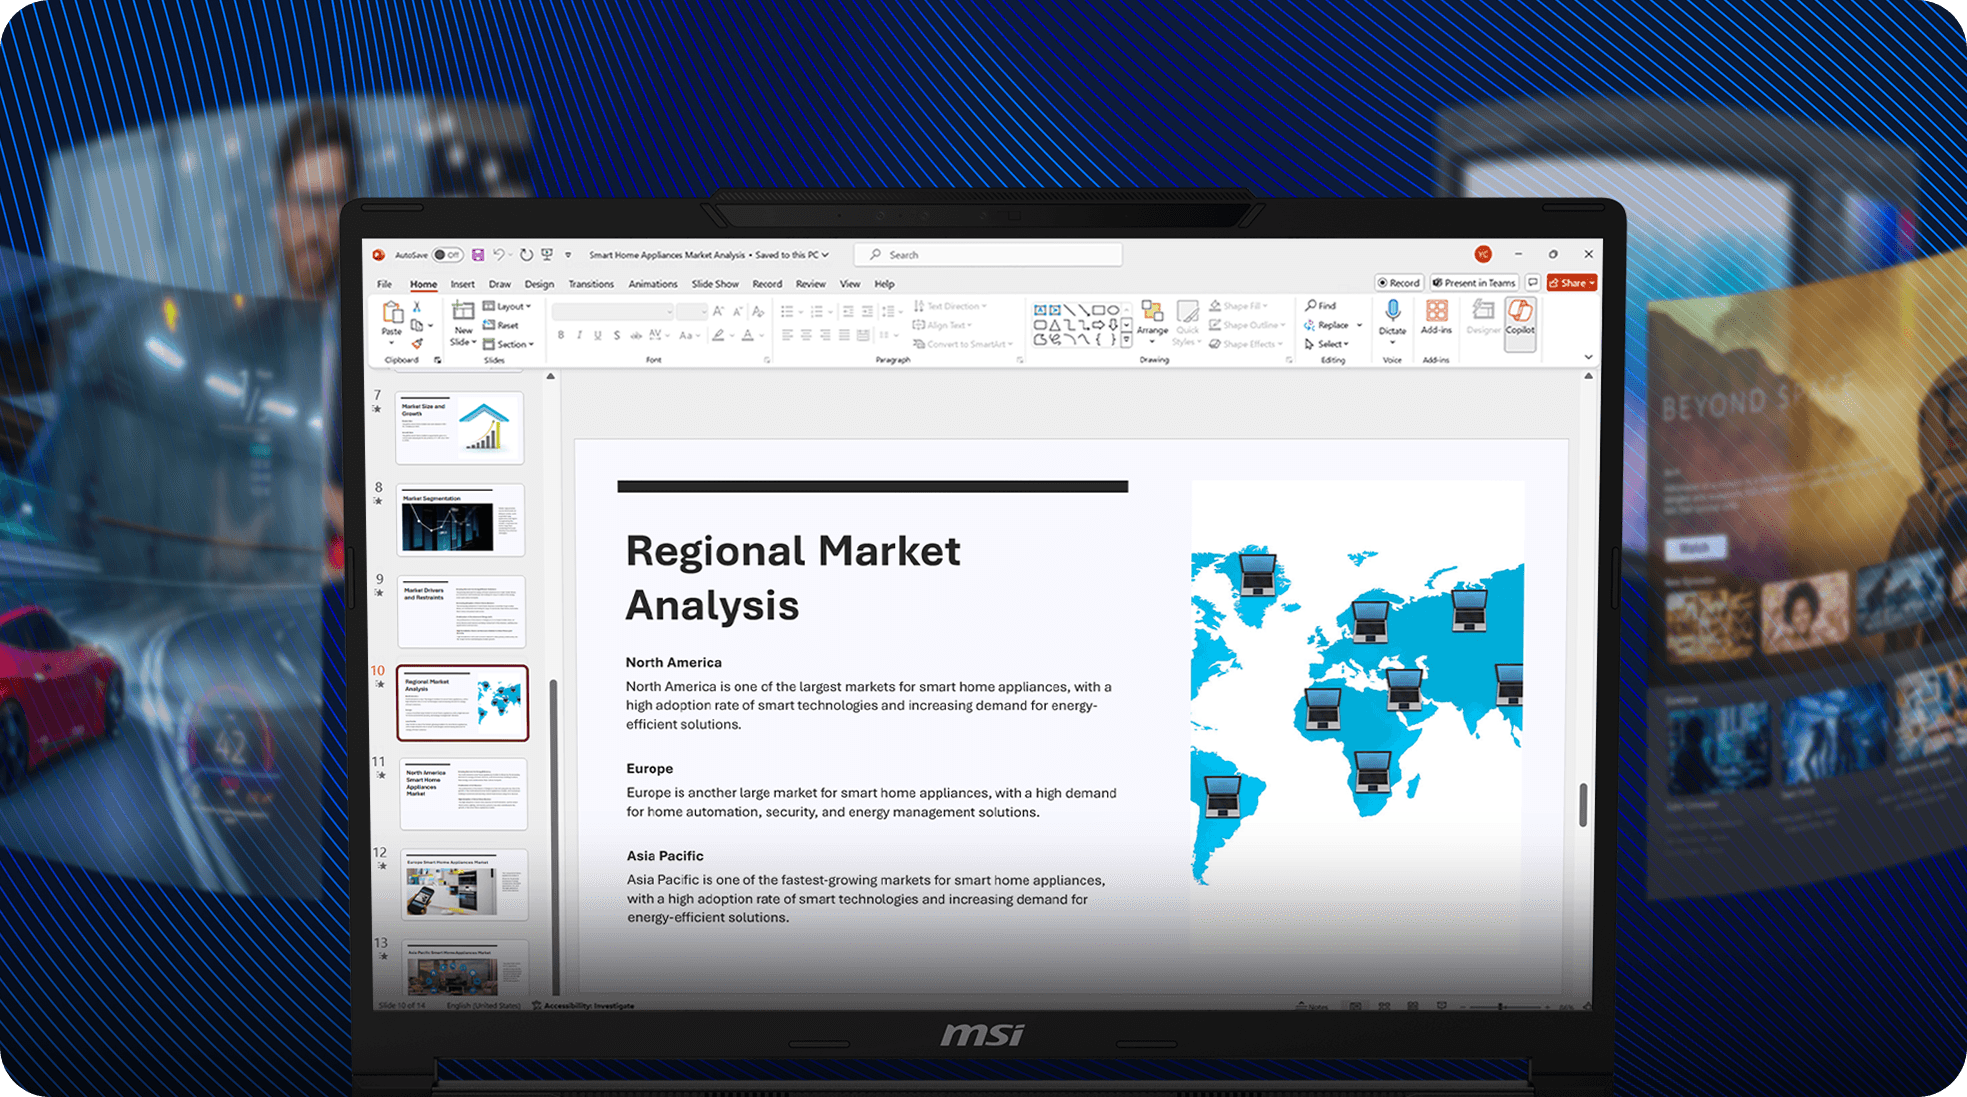Toggle the AutoSave switch
The height and width of the screenshot is (1097, 1967).
pyautogui.click(x=448, y=255)
